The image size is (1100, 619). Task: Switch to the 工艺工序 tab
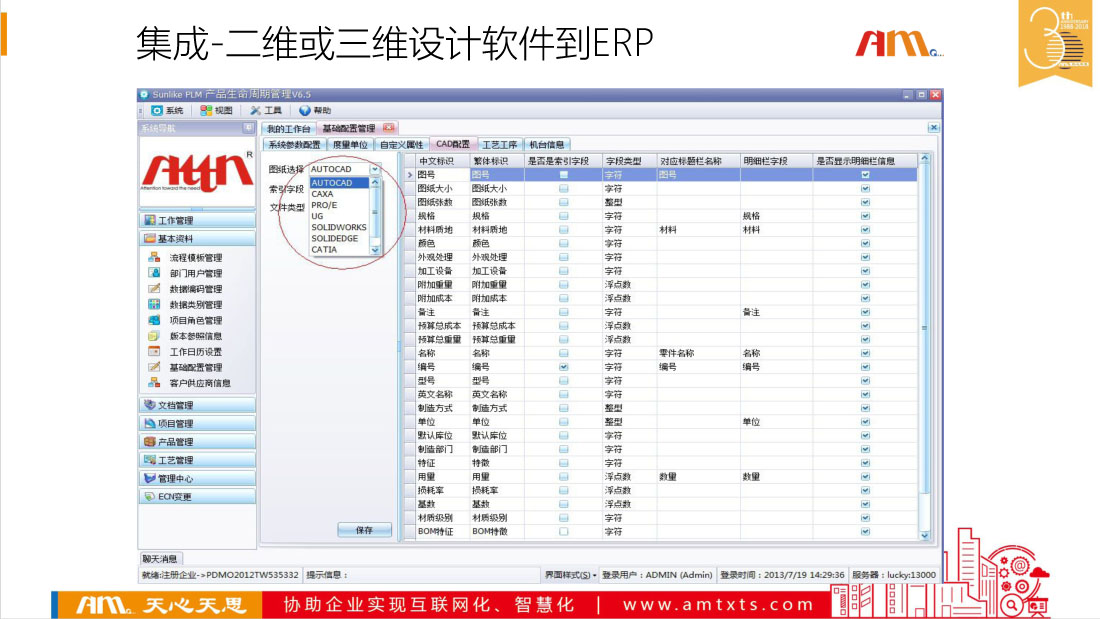coord(499,144)
